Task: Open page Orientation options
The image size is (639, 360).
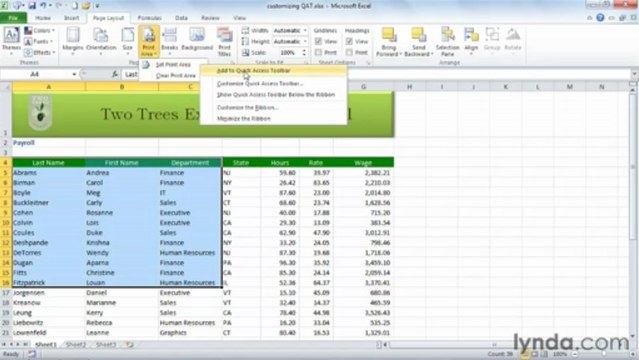Action: click(x=101, y=40)
